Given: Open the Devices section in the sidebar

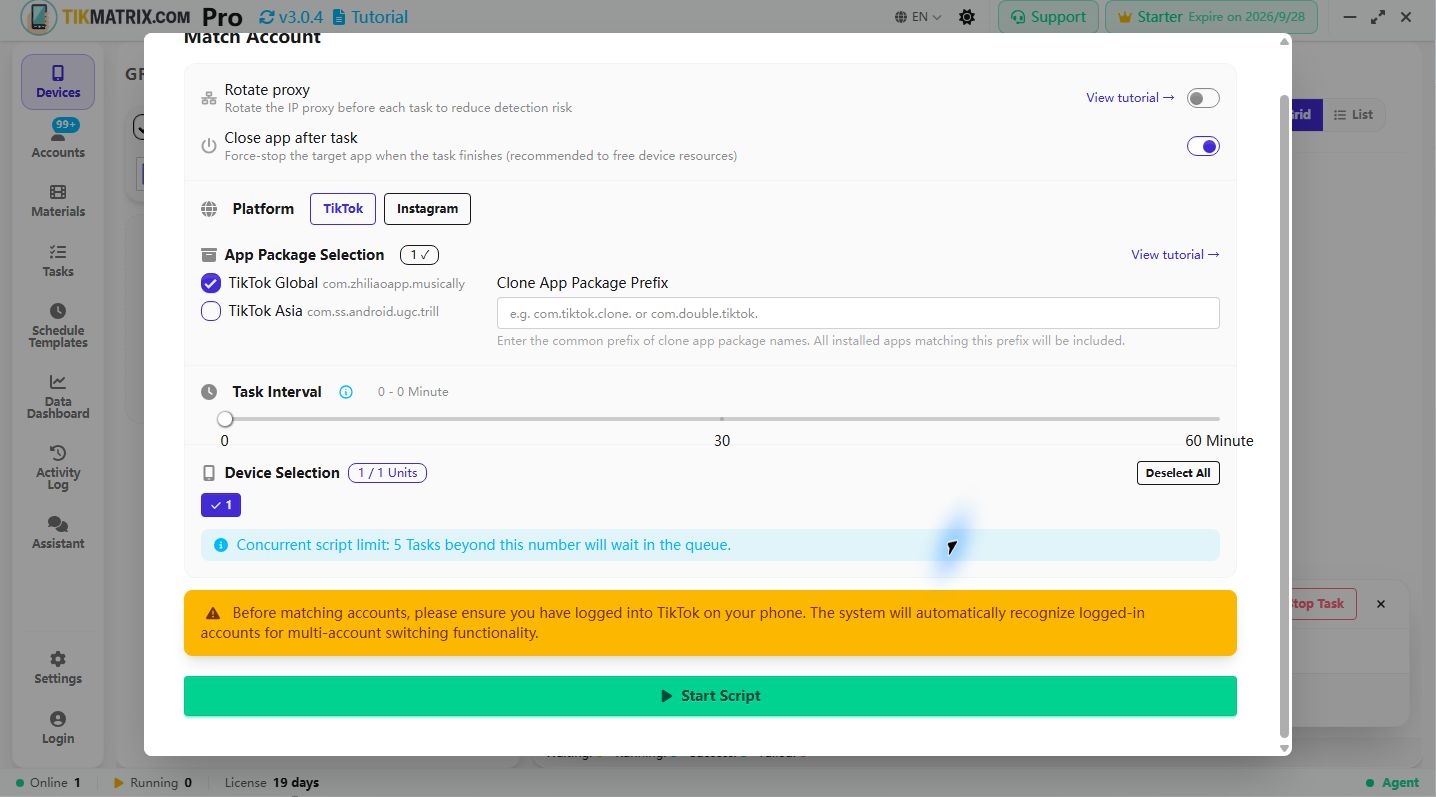Looking at the screenshot, I should 58,82.
